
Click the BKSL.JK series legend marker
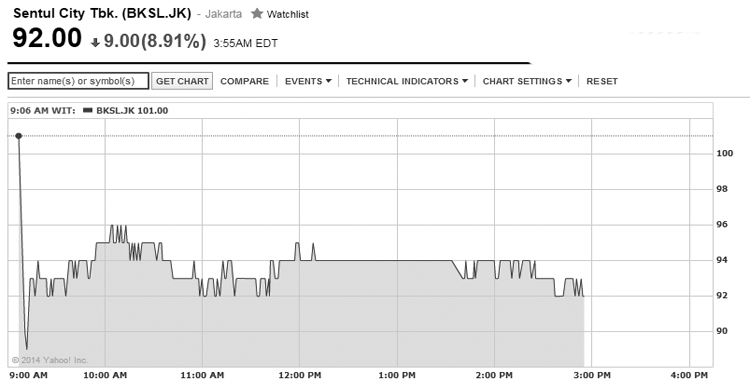88,111
